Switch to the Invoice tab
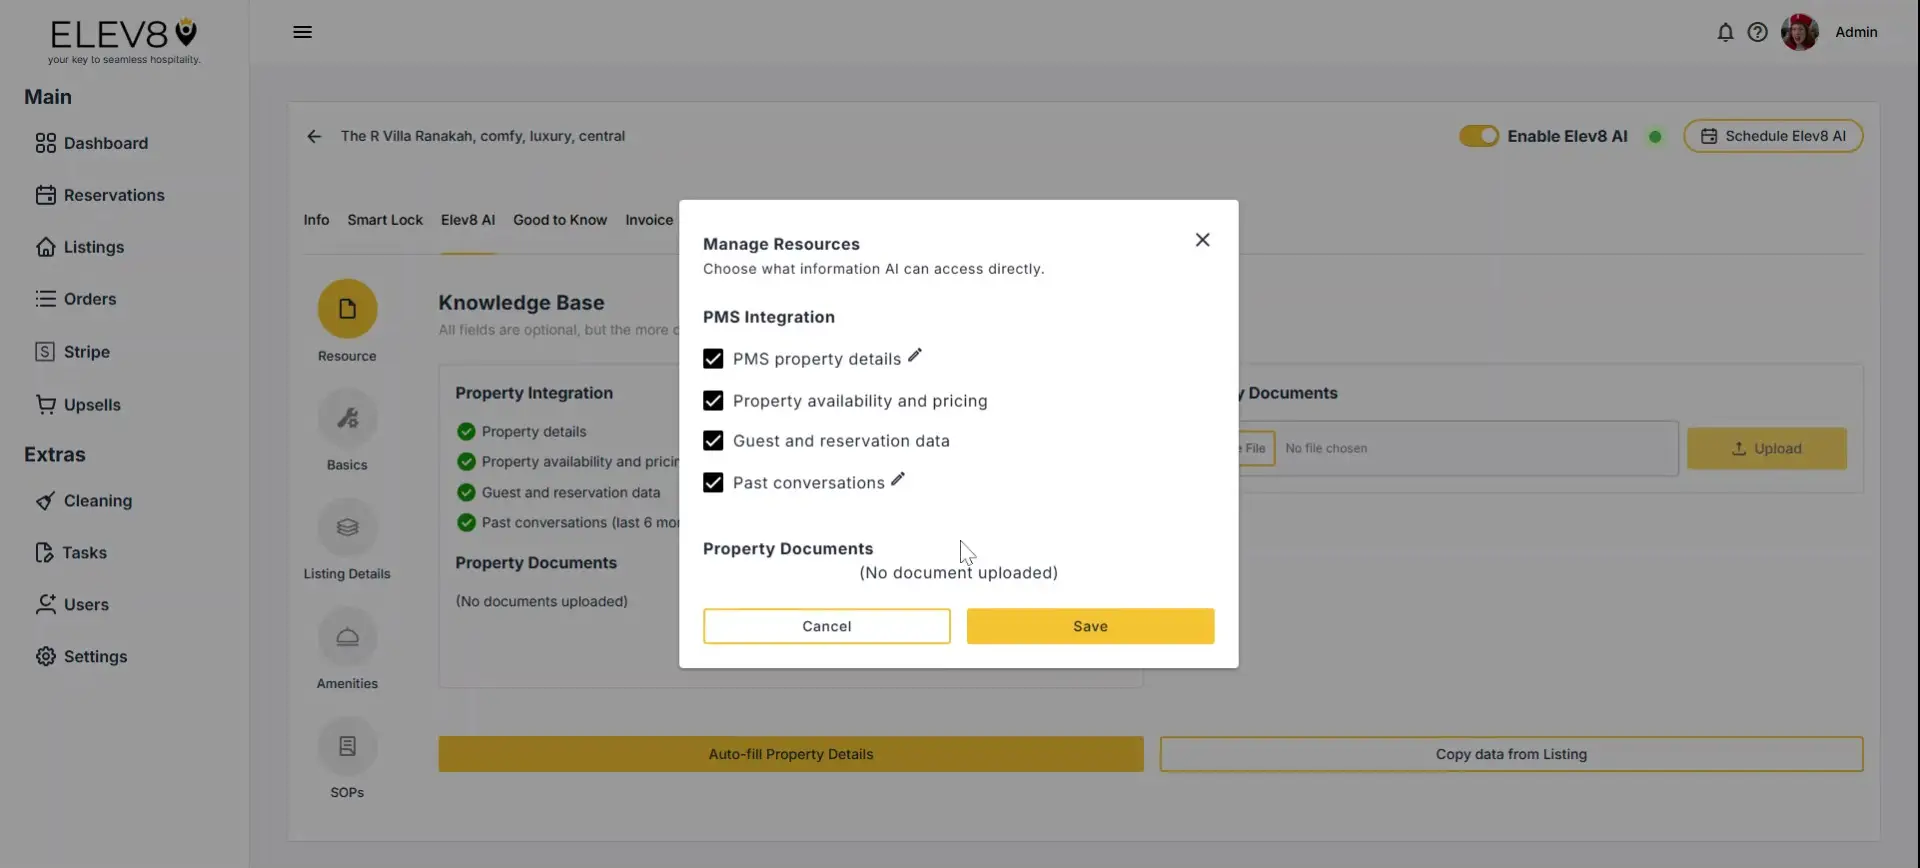The width and height of the screenshot is (1920, 868). [649, 220]
